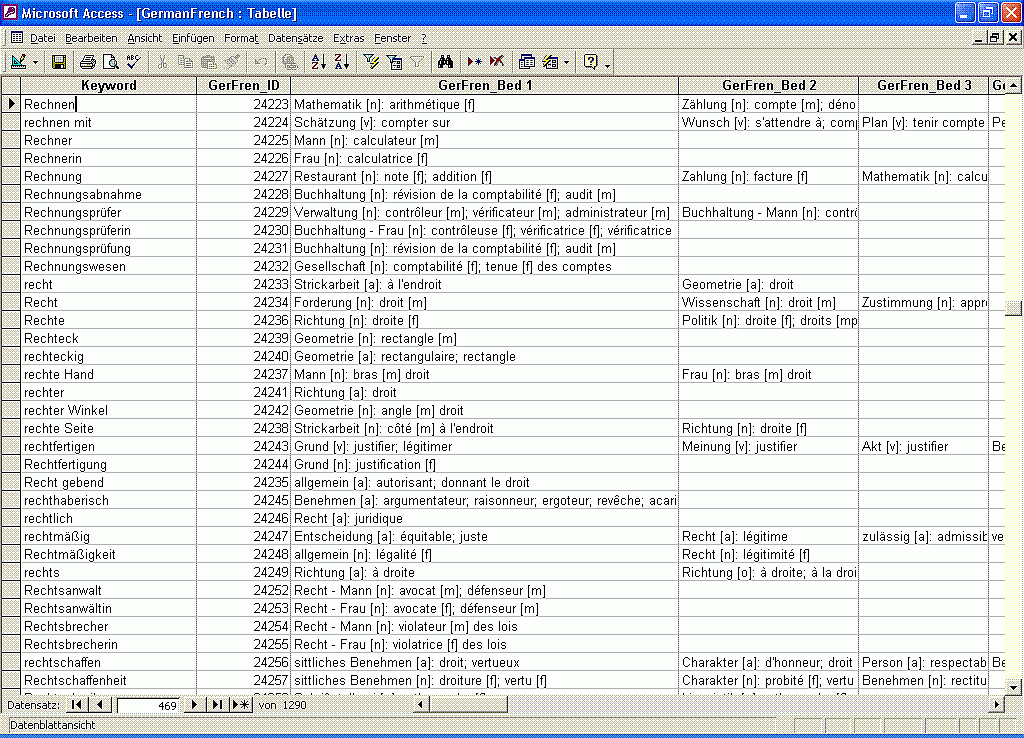Sort ascending with the A-Z icon
This screenshot has height=738, width=1024.
coord(318,62)
